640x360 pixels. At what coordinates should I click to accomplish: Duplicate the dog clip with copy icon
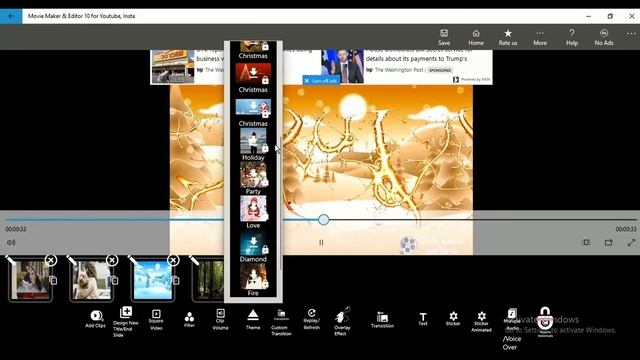click(x=114, y=280)
